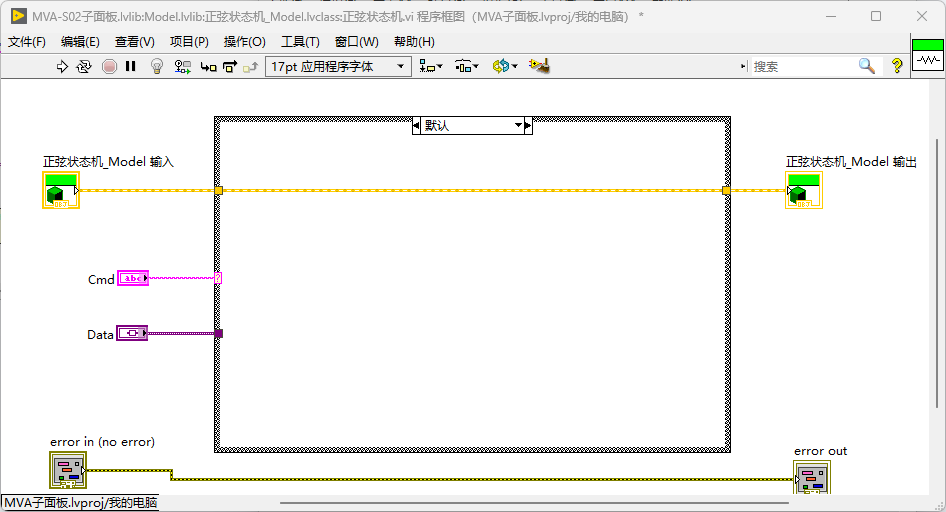The width and height of the screenshot is (946, 512).
Task: Toggle Retain Wire Values button
Action: pos(182,66)
